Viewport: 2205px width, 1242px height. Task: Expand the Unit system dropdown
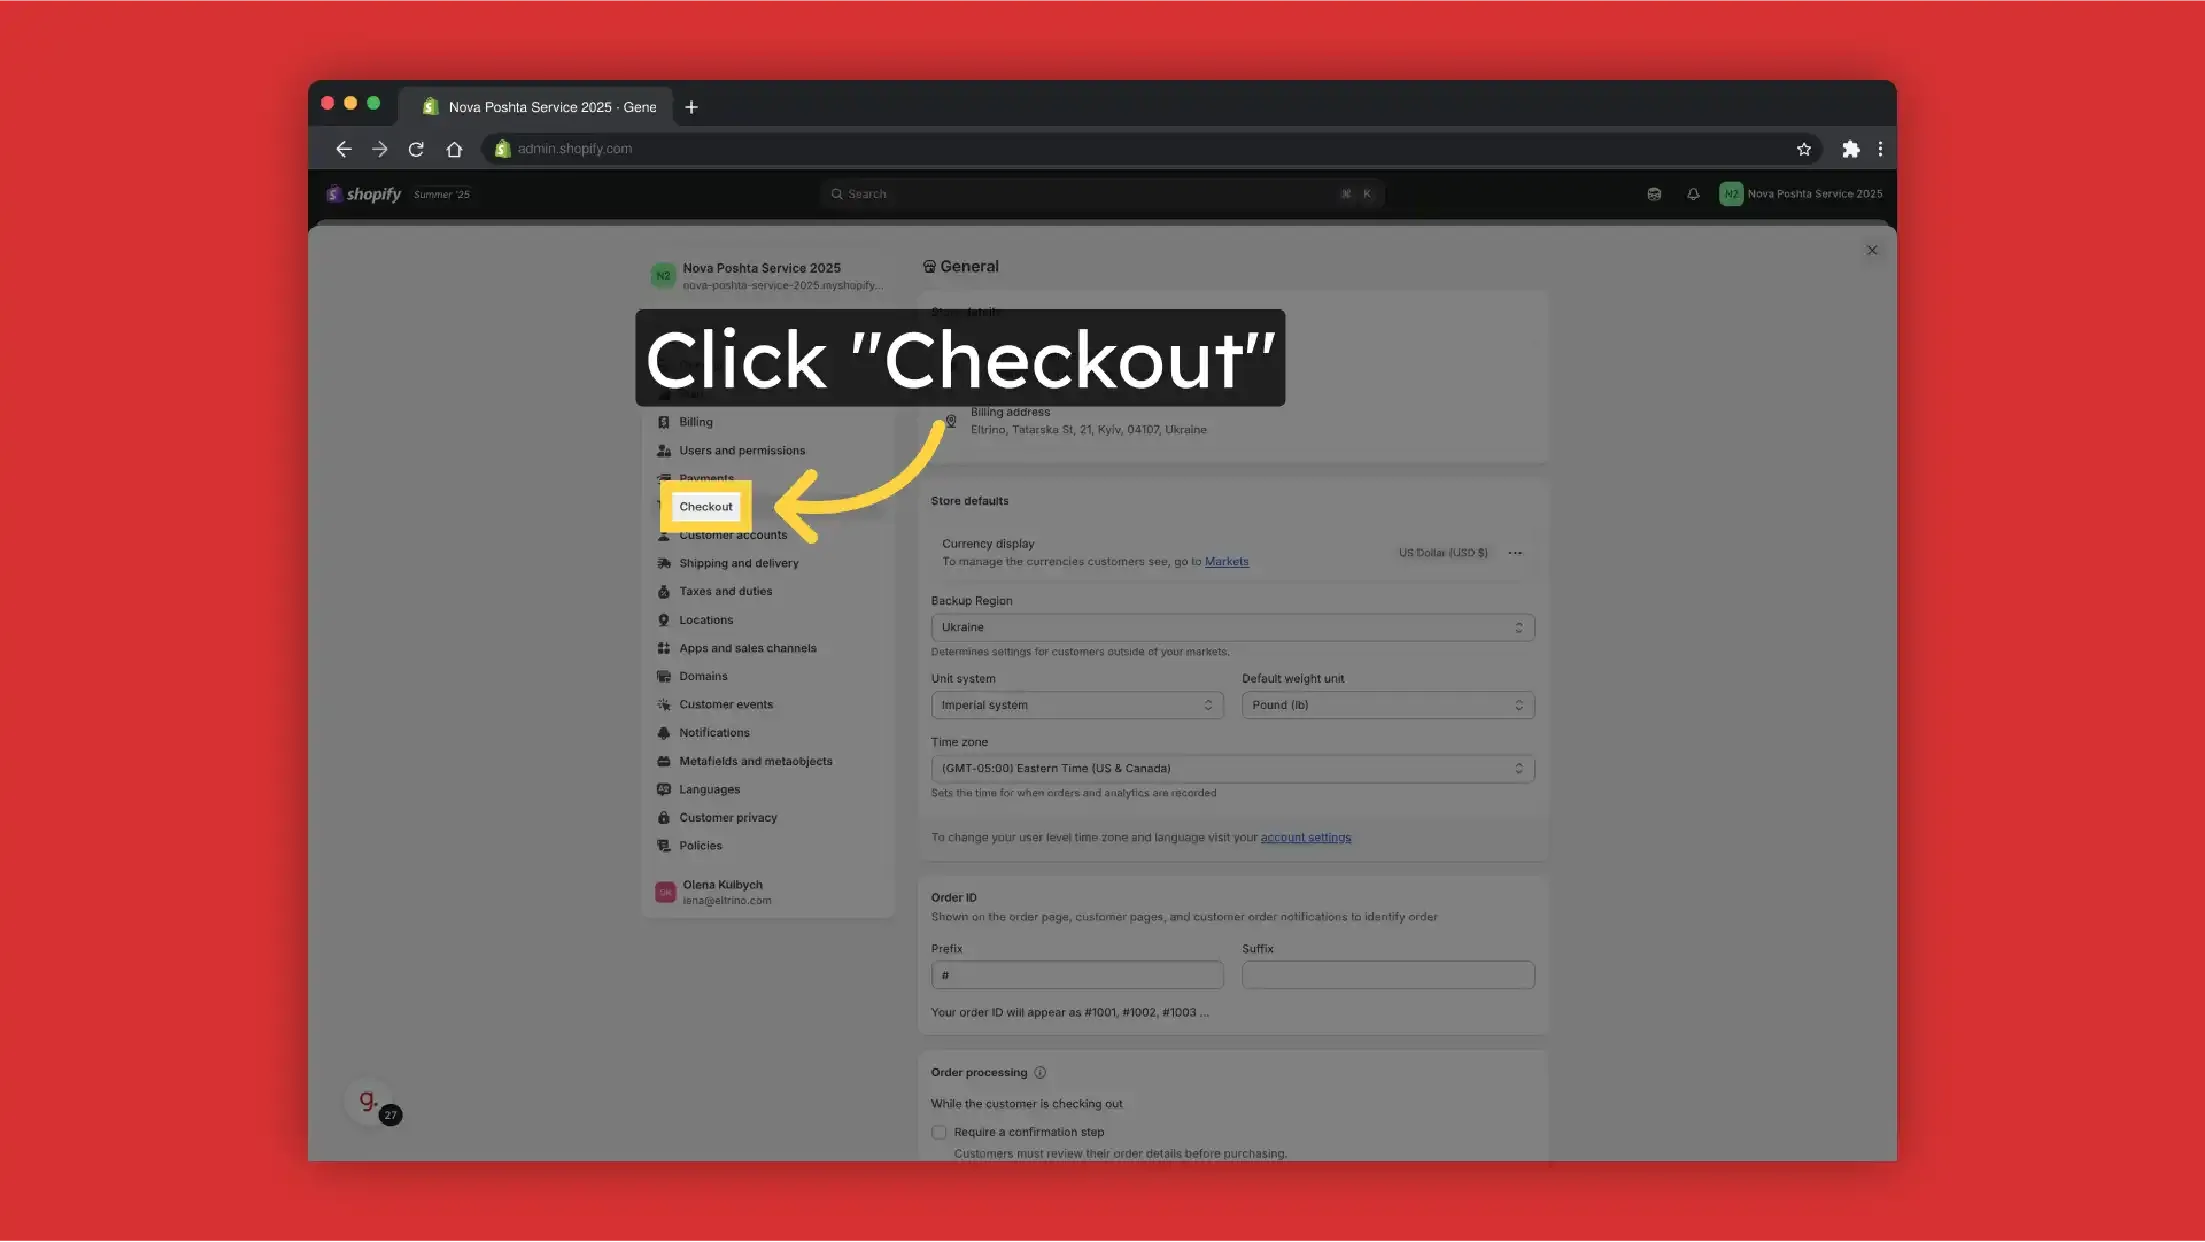point(1076,705)
